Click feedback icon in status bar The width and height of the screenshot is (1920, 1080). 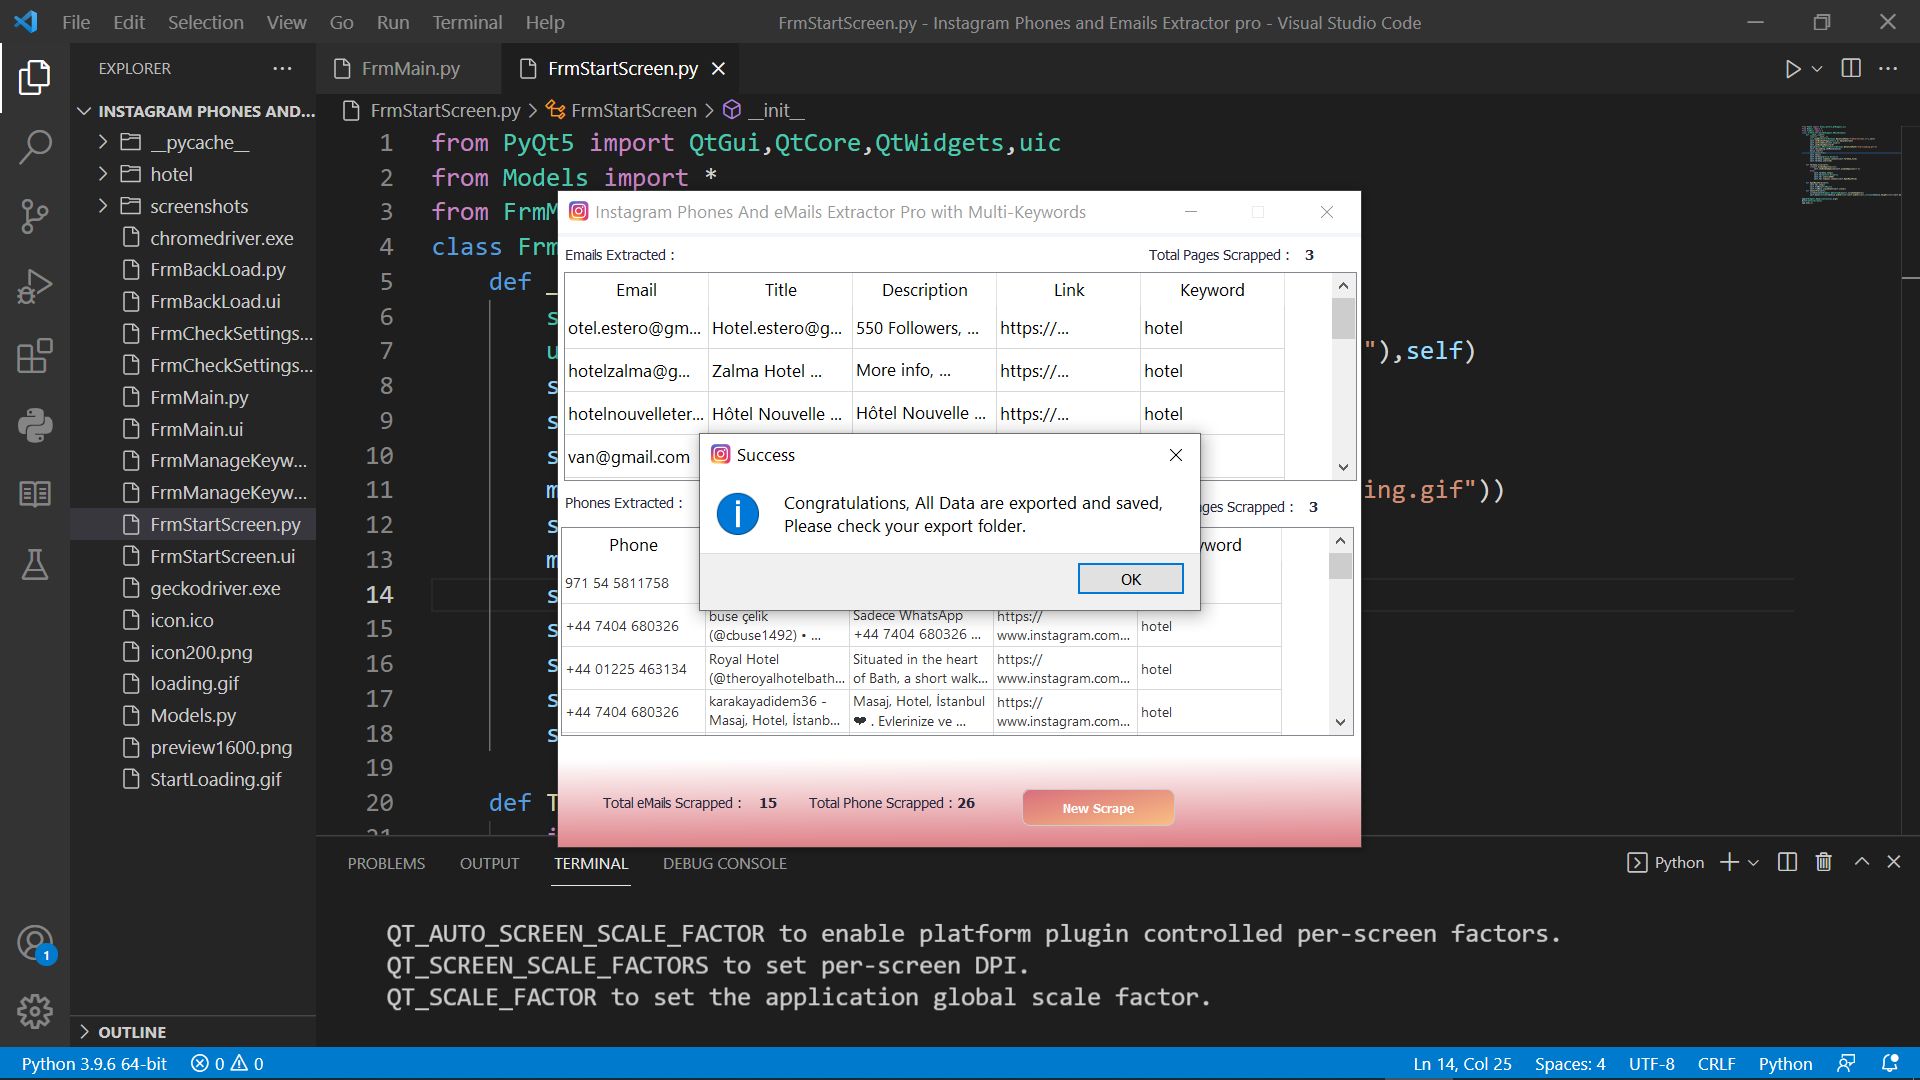coord(1846,1063)
